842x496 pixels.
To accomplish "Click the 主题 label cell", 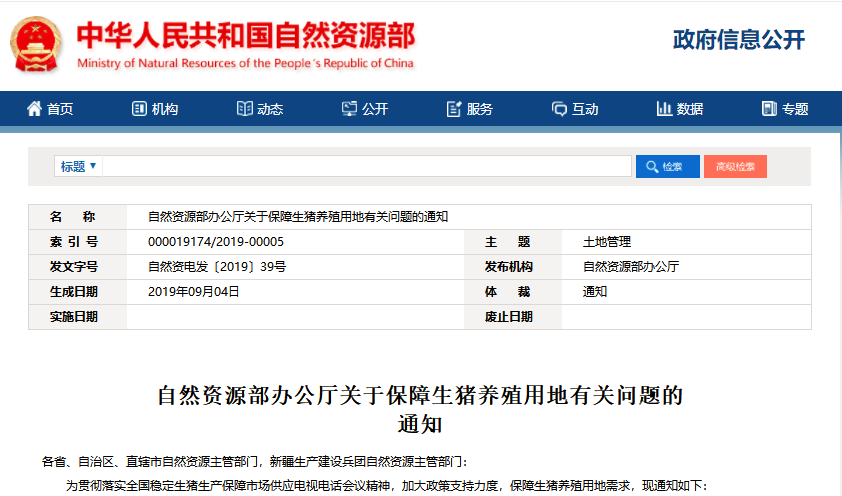I will 513,242.
